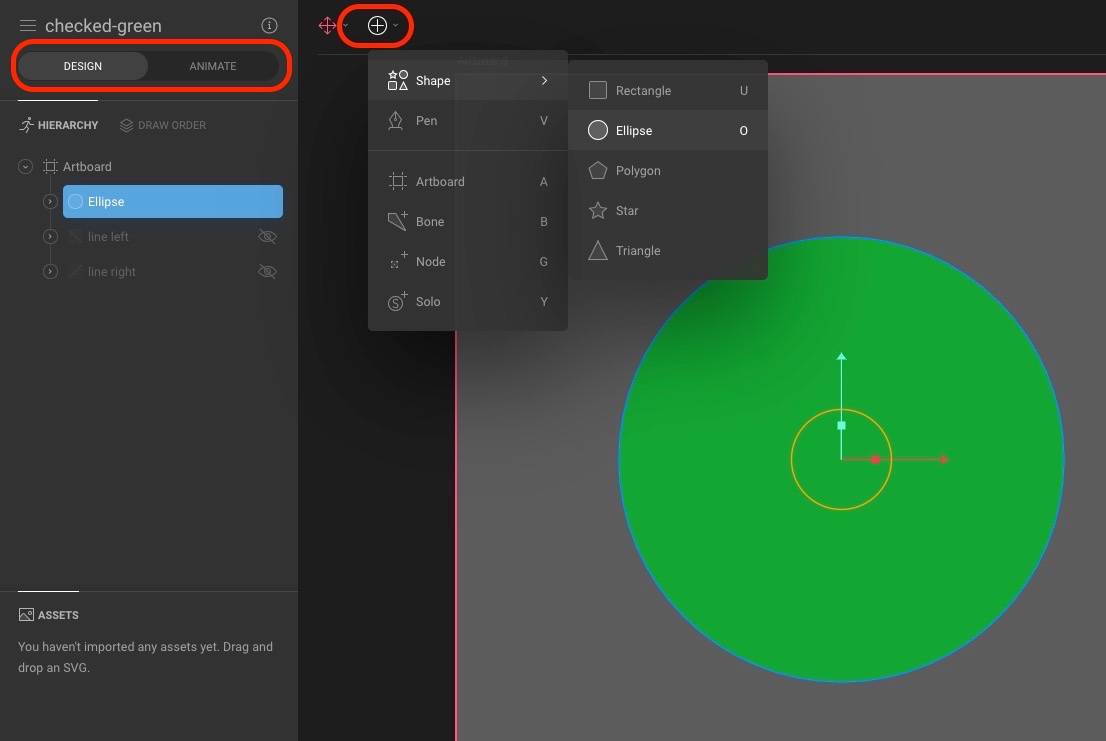Click the create tool plus icon
Image resolution: width=1106 pixels, height=741 pixels.
(x=377, y=25)
